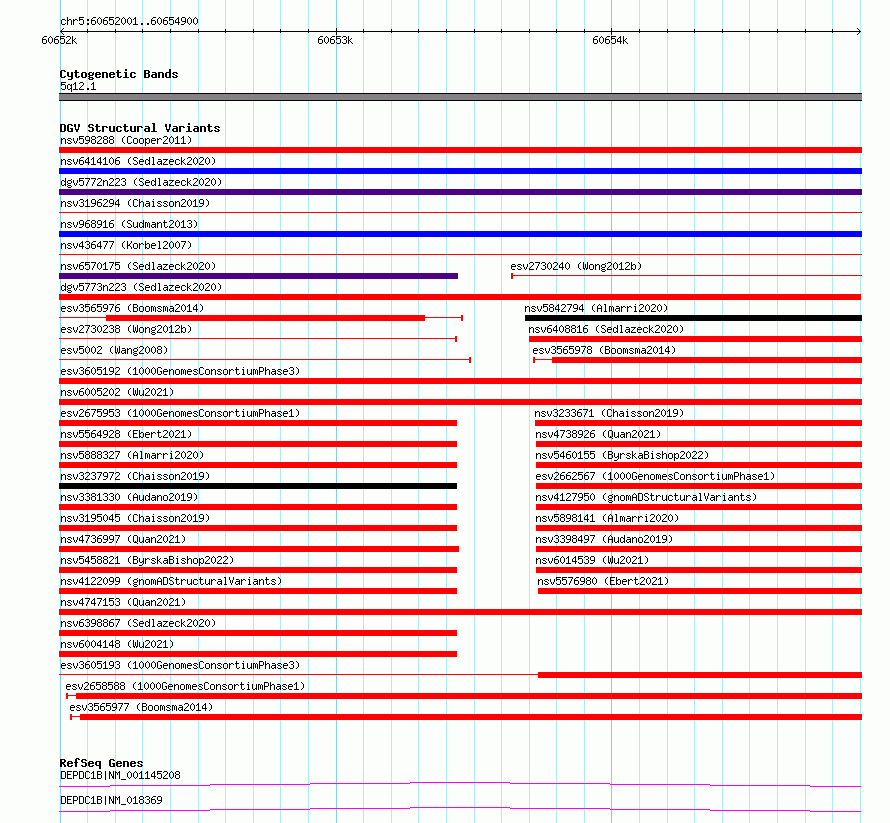Viewport: 890px width, 823px height.
Task: Click nsv6570175 (Sedlazeck2020) label
Action: tap(138, 266)
